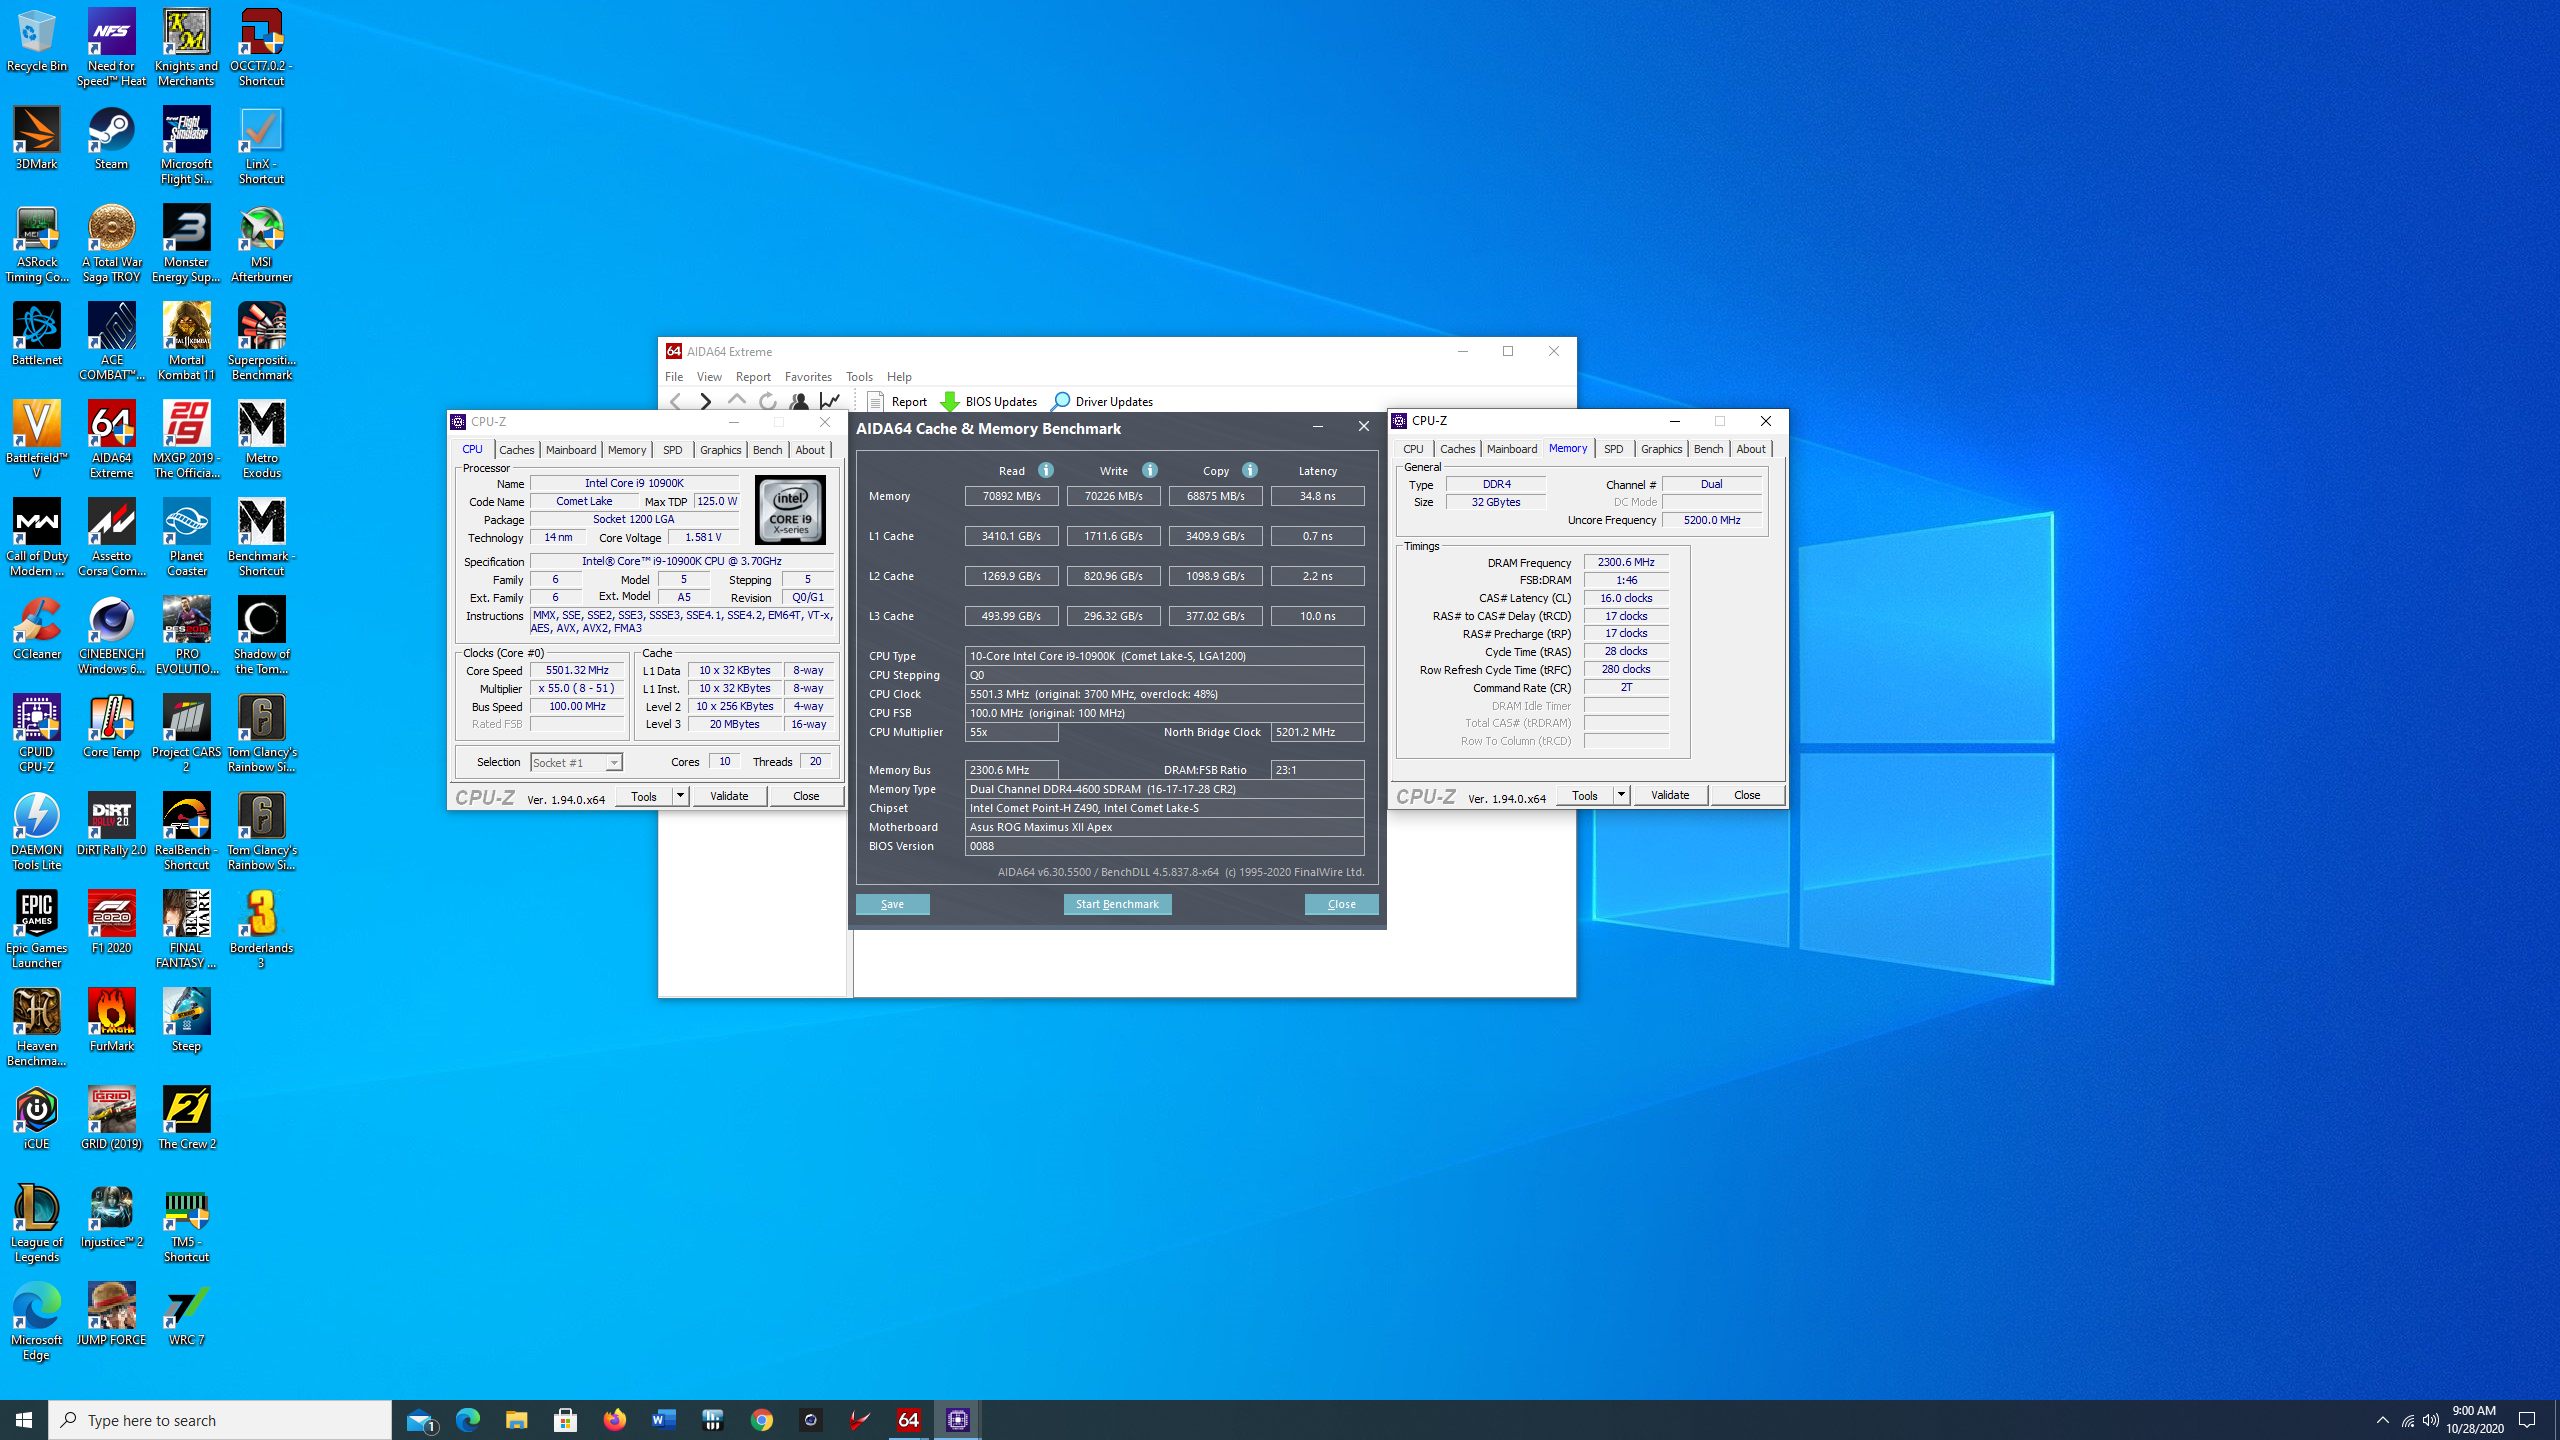The image size is (2560, 1440).
Task: Click the Up arrow in the AIDA64 toolbar
Action: pyautogui.click(x=737, y=401)
